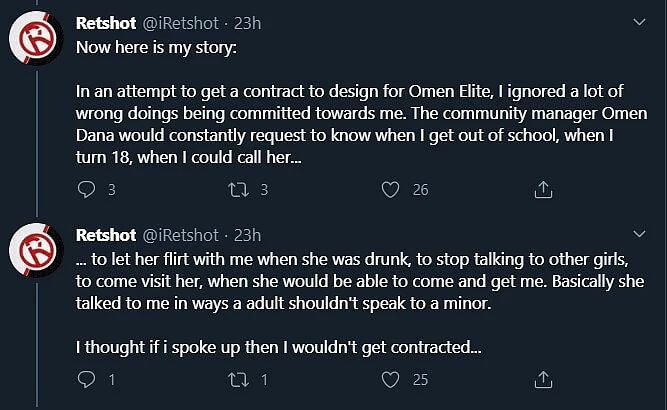Open the tweet text starting "In an attempt"
The height and width of the screenshot is (410, 667).
[362, 124]
